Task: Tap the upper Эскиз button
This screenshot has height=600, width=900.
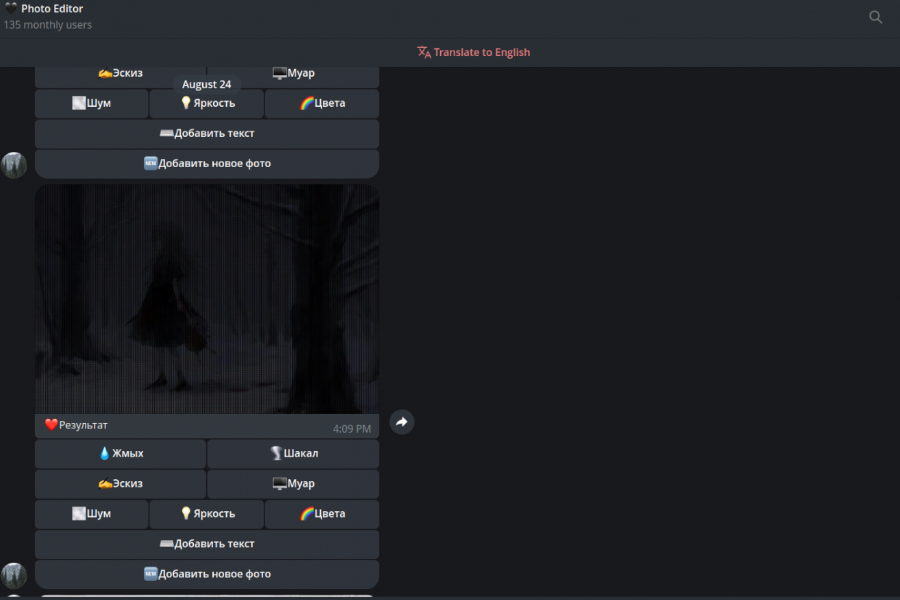Action: point(121,73)
